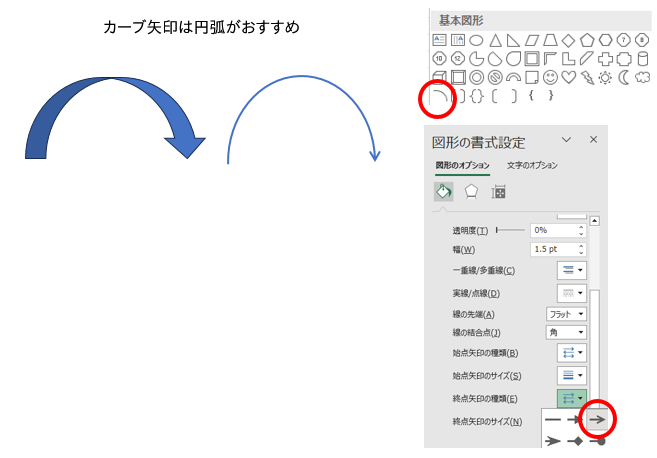Increase line width with the up stepper

pos(581,246)
